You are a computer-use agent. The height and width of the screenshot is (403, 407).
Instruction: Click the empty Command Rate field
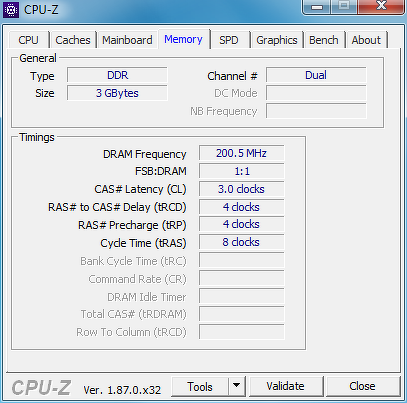[242, 278]
